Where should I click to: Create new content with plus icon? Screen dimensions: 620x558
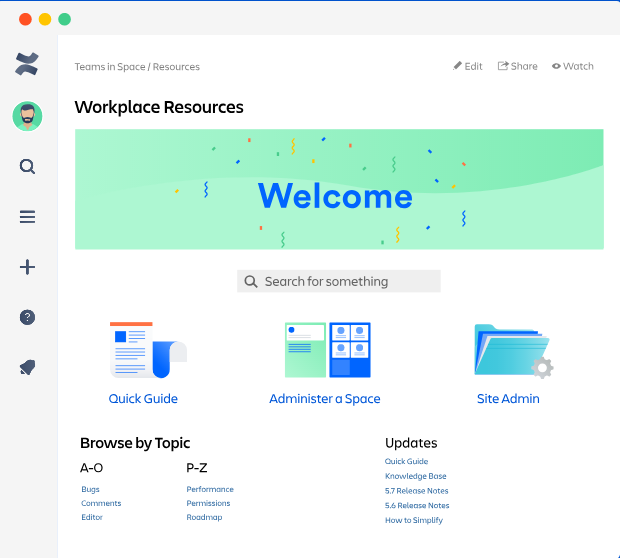27,267
